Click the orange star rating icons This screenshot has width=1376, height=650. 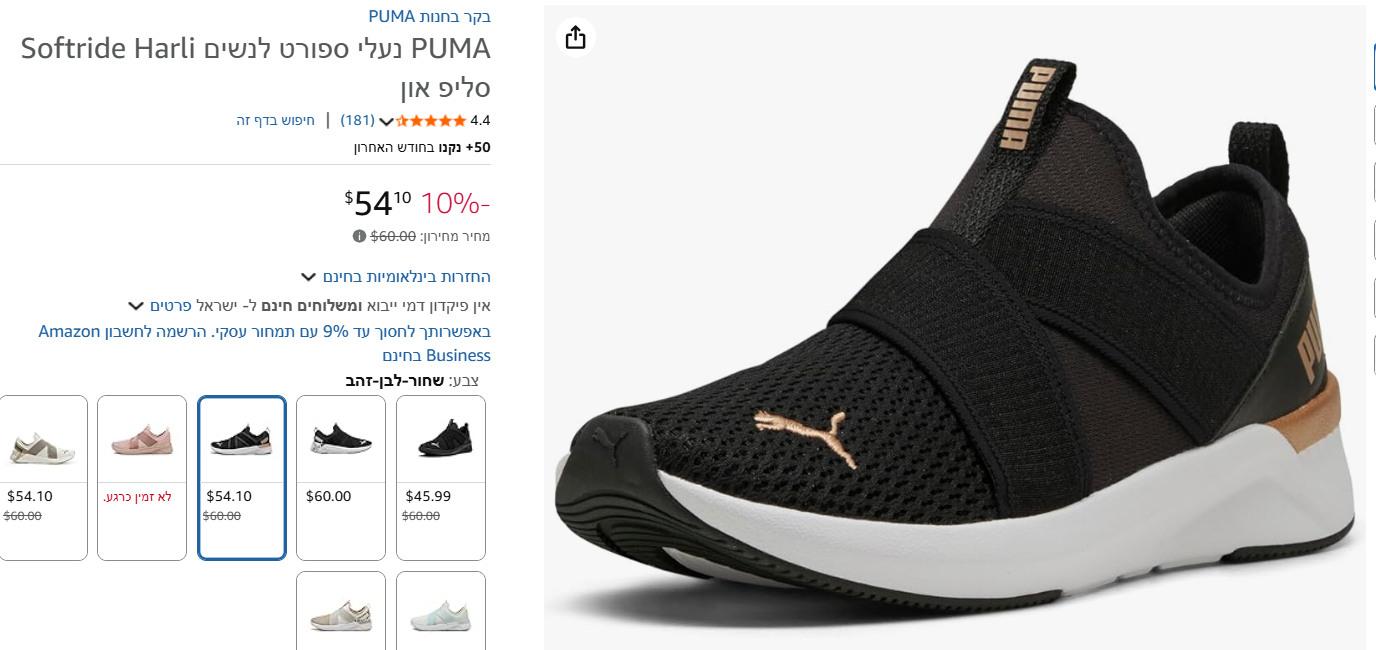431,121
